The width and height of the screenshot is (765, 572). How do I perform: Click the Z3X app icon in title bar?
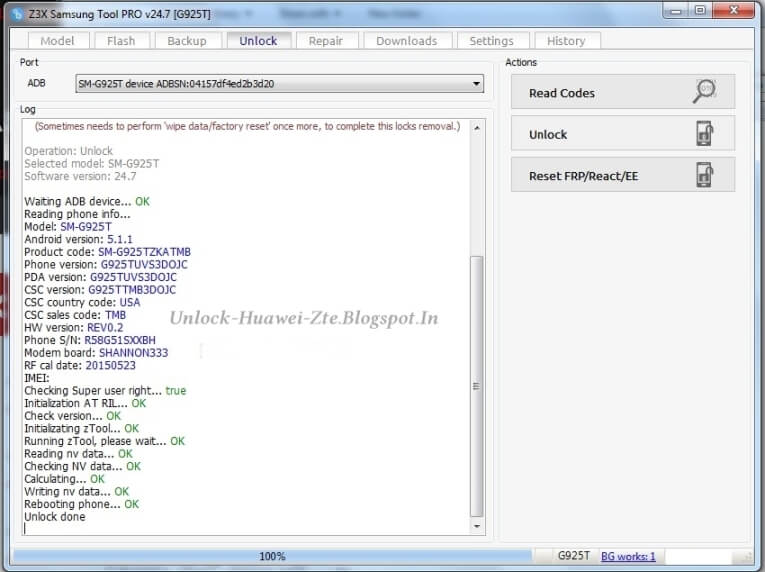coord(17,14)
